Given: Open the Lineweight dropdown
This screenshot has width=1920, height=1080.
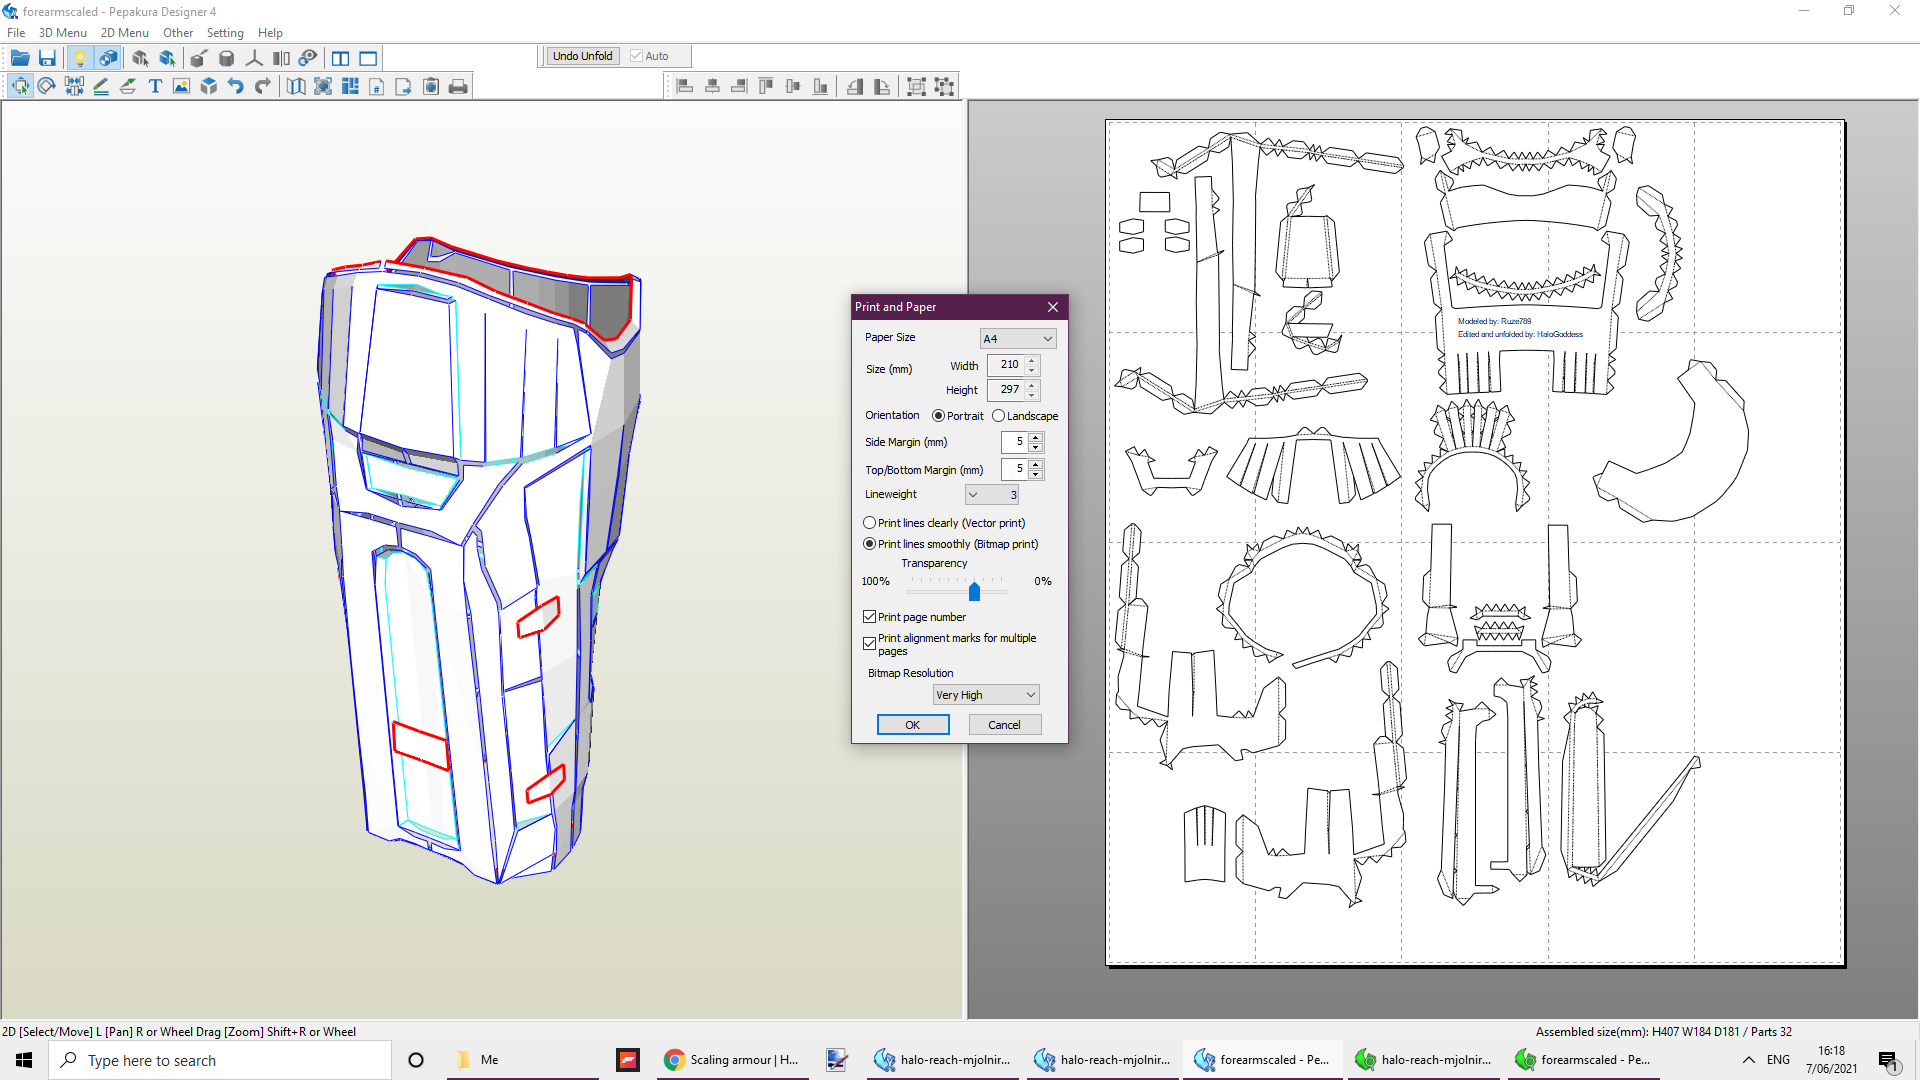Looking at the screenshot, I should pyautogui.click(x=992, y=495).
